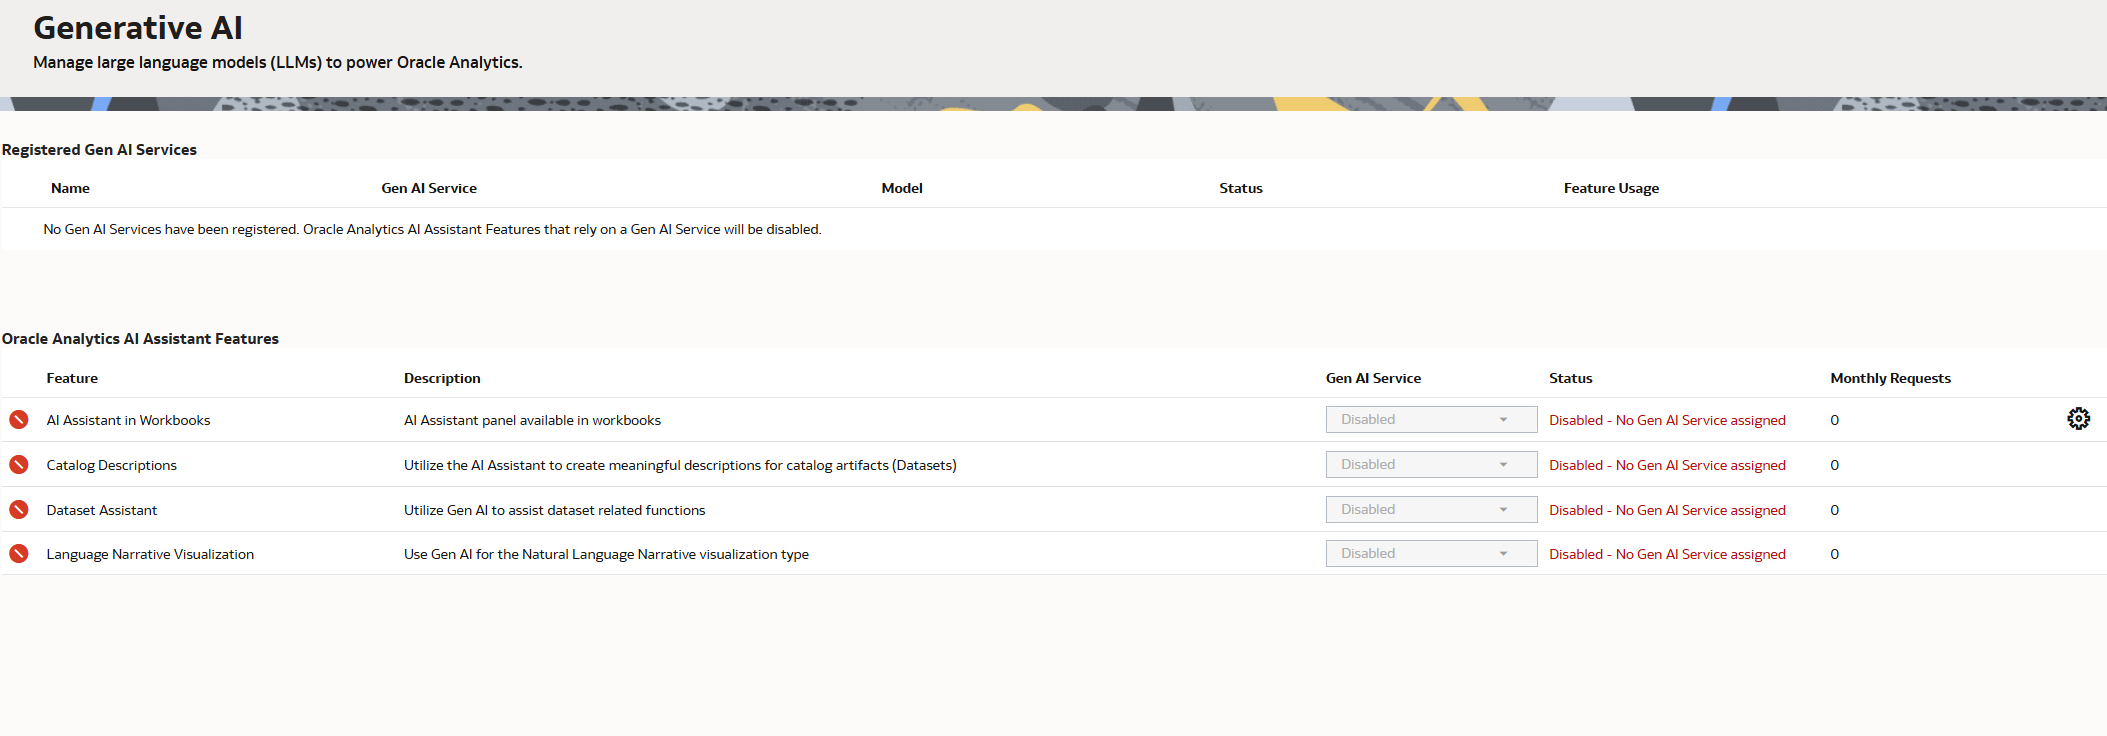Image resolution: width=2107 pixels, height=736 pixels.
Task: Click the Name column header in Registered Gen AI Services
Action: [x=70, y=188]
